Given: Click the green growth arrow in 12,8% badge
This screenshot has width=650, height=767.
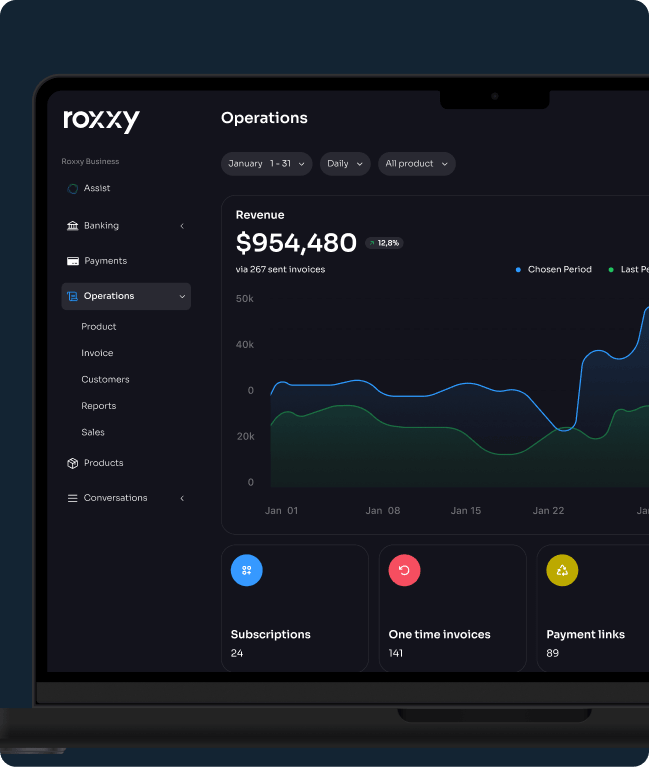Looking at the screenshot, I should click(x=372, y=243).
